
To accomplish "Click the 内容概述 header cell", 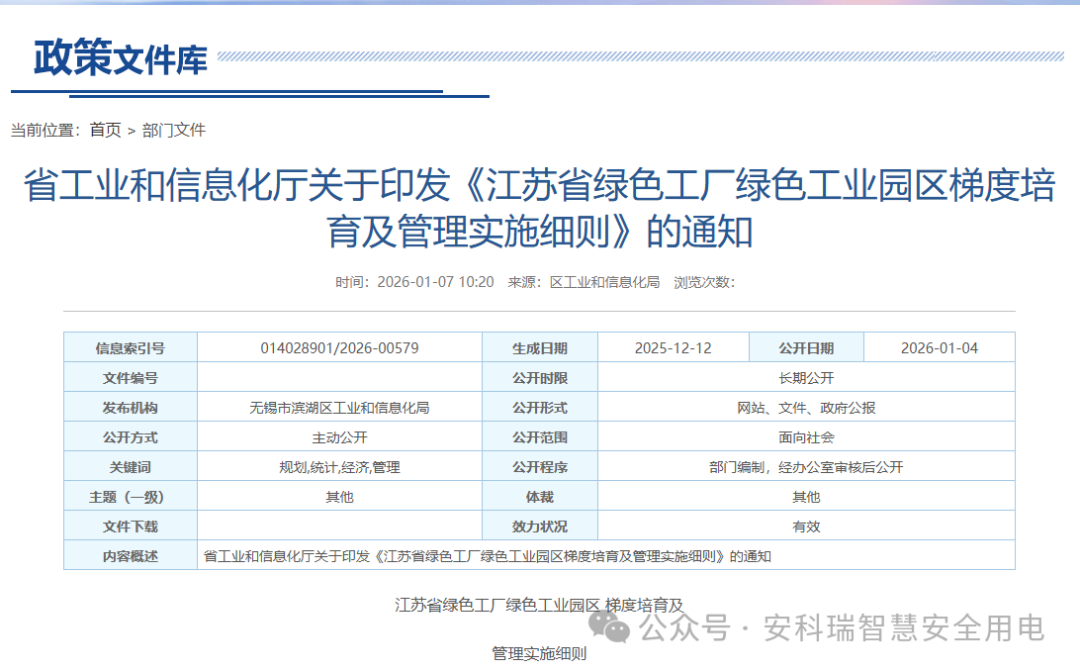I will coord(130,555).
